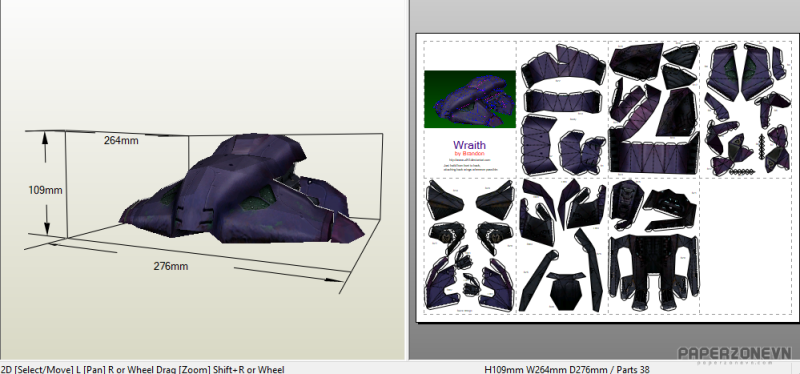Click the 264mm width dimension label
Screen dimensions: 800x374
click(x=121, y=140)
